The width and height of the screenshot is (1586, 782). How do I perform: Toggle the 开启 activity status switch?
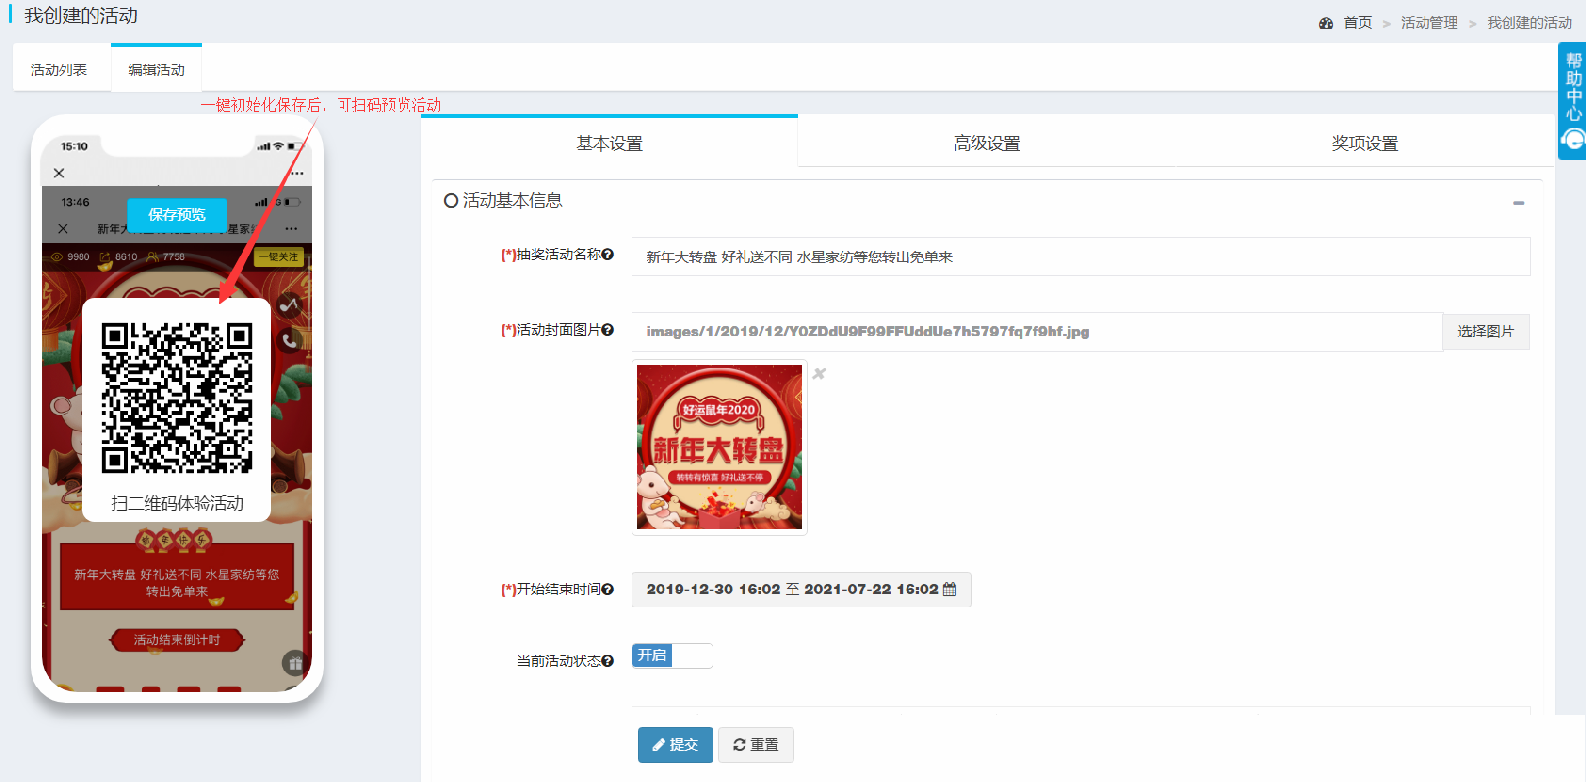[x=672, y=655]
